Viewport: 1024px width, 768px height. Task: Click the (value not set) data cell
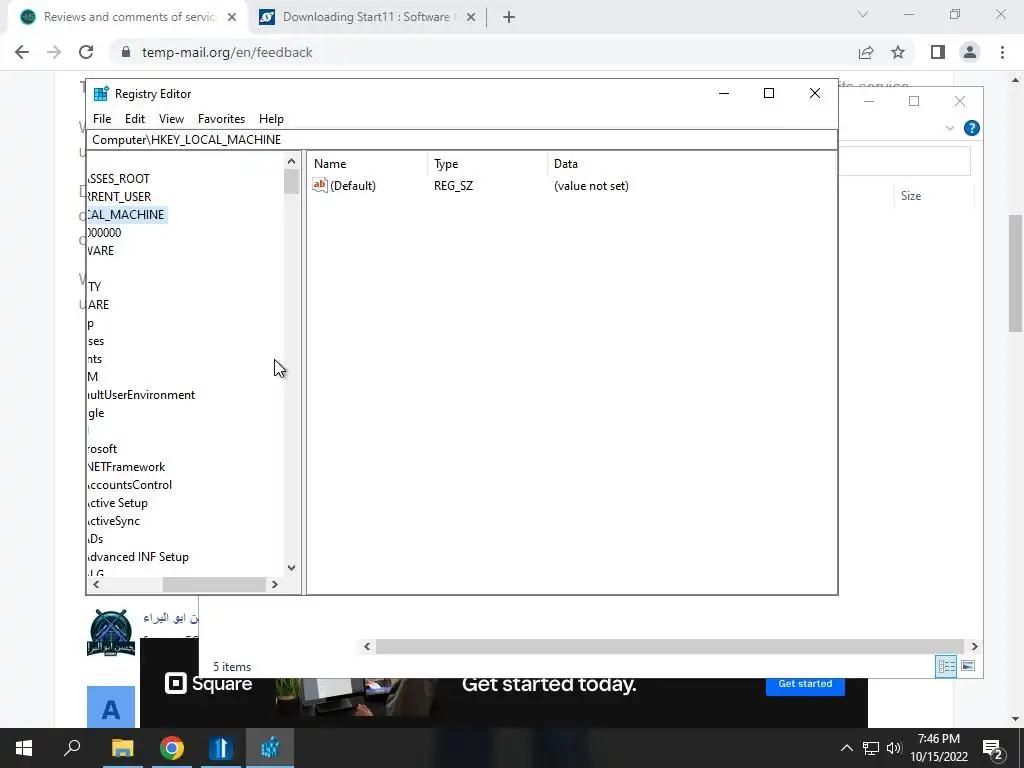pyautogui.click(x=591, y=185)
